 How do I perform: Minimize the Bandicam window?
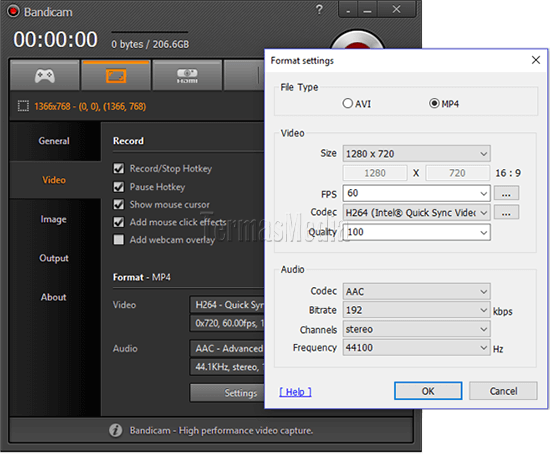[x=367, y=10]
